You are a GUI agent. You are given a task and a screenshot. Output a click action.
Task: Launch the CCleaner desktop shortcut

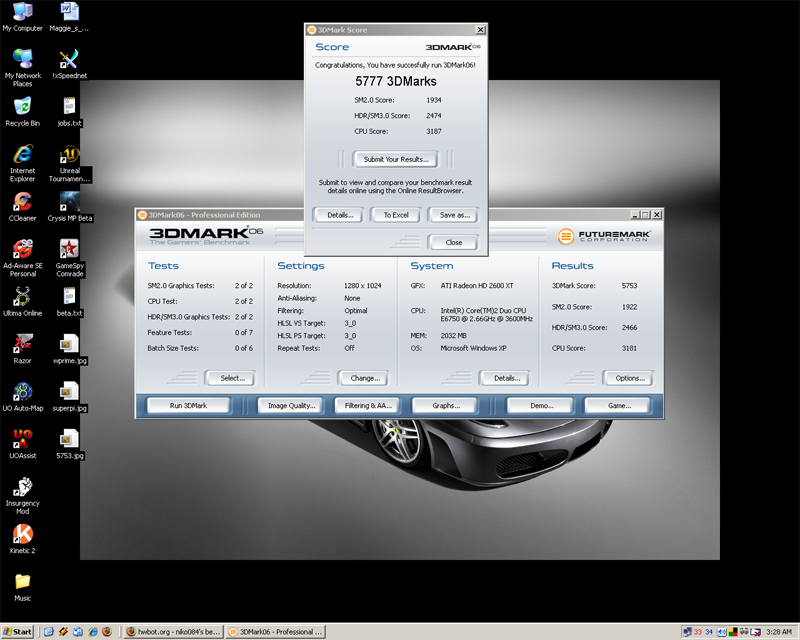pyautogui.click(x=22, y=207)
